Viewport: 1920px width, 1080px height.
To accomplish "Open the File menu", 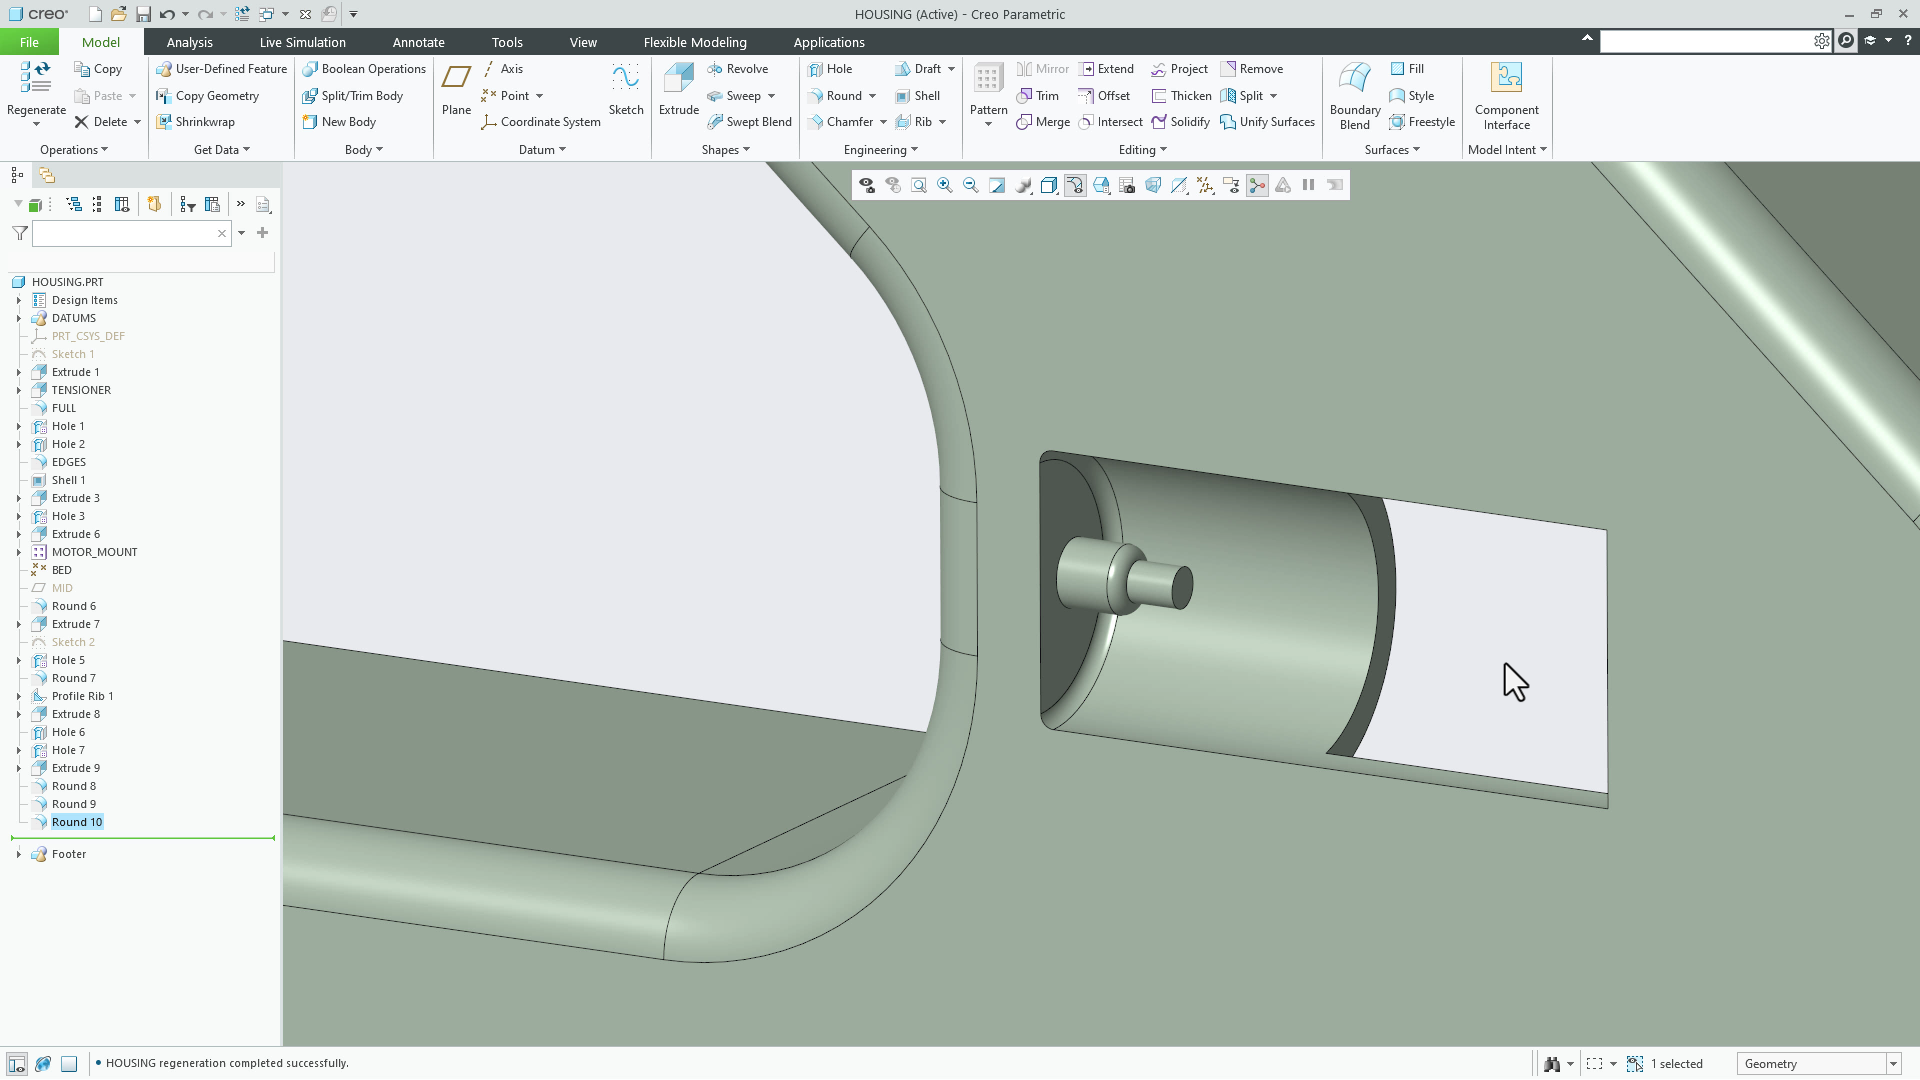I will pyautogui.click(x=29, y=42).
